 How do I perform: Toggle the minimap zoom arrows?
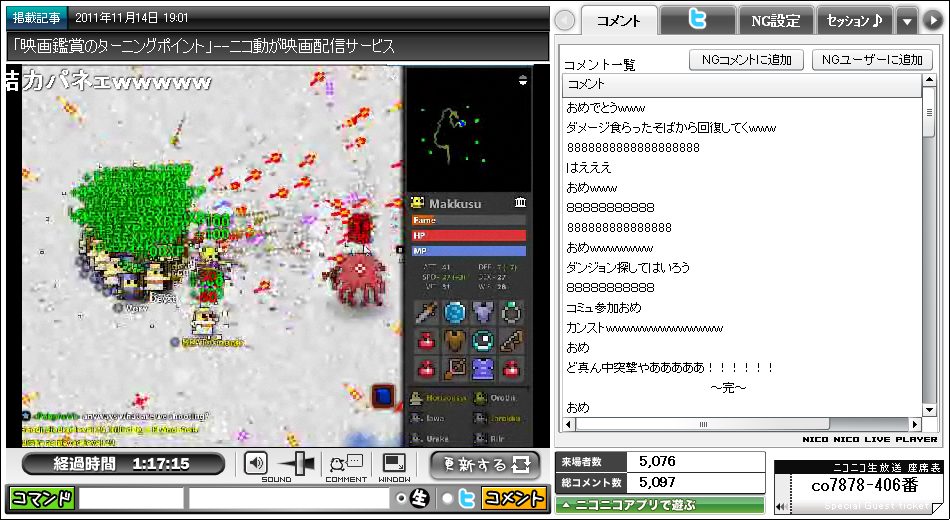[x=522, y=80]
